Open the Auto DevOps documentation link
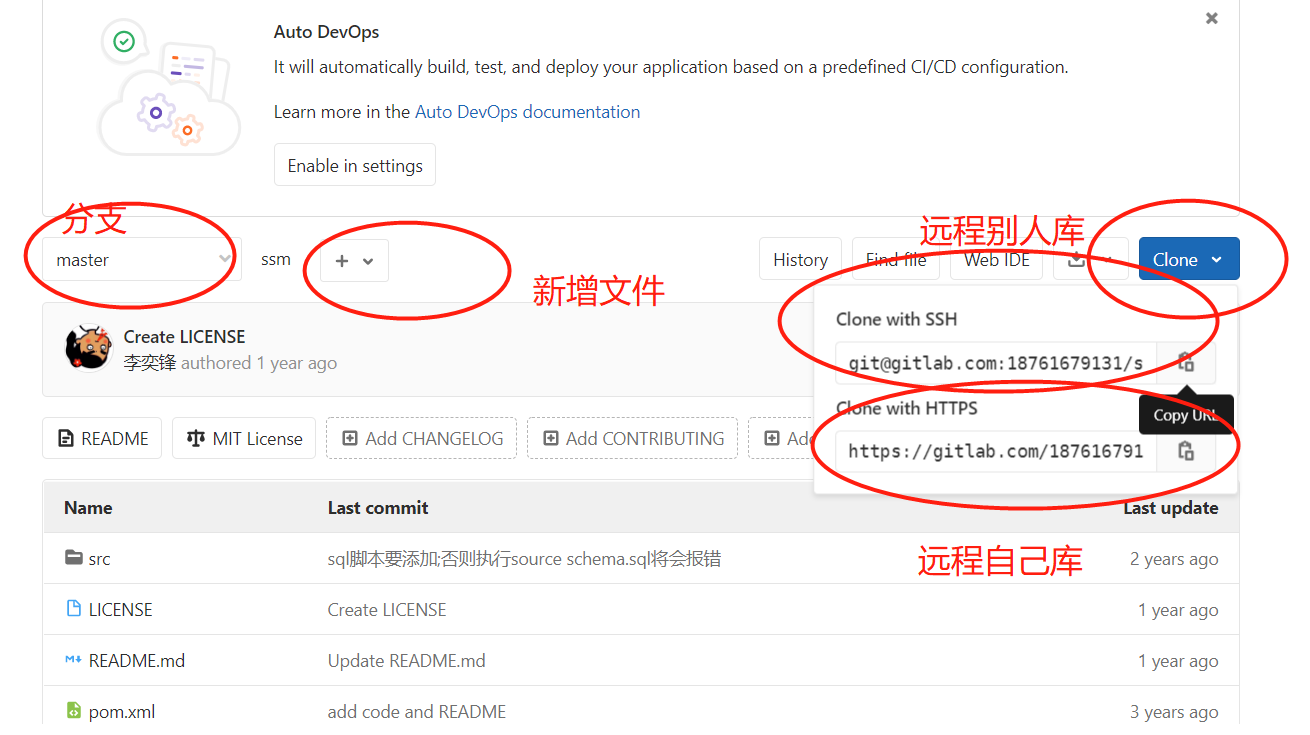 tap(527, 112)
